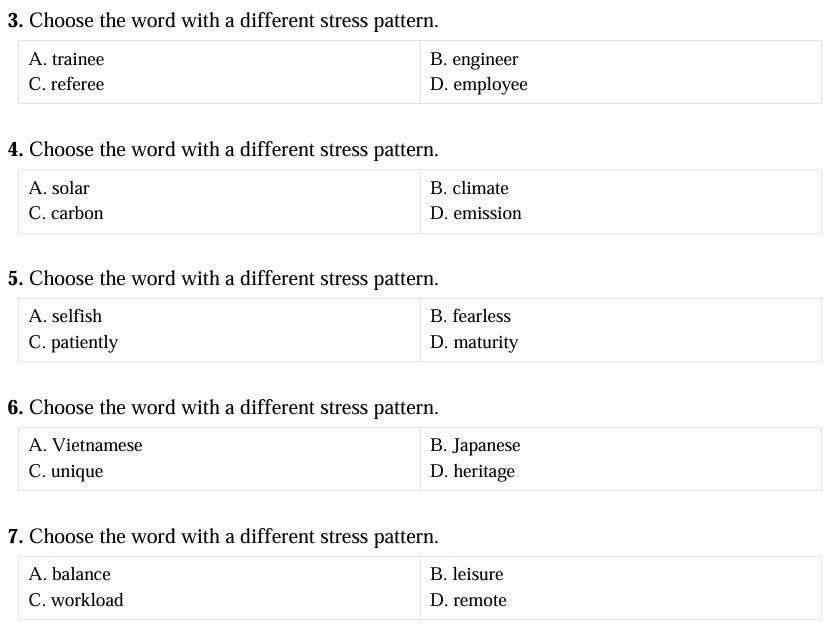Select option B. Japanese
Screen dimensions: 837x628
(x=475, y=446)
